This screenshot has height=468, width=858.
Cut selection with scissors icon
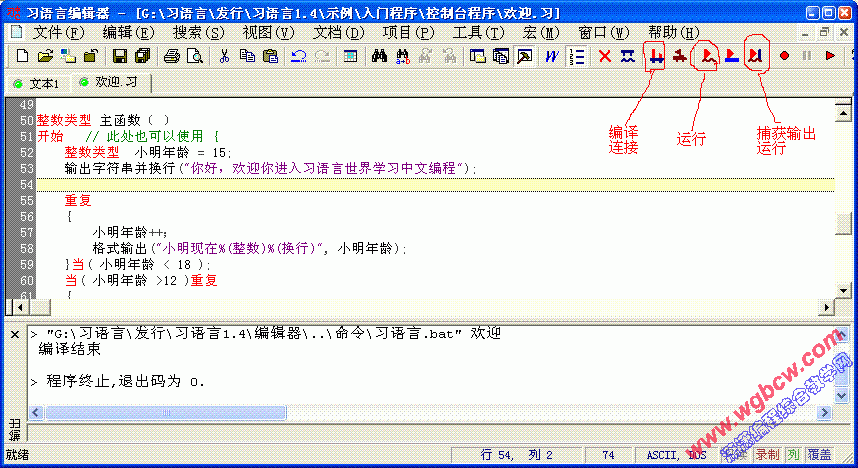pos(224,56)
